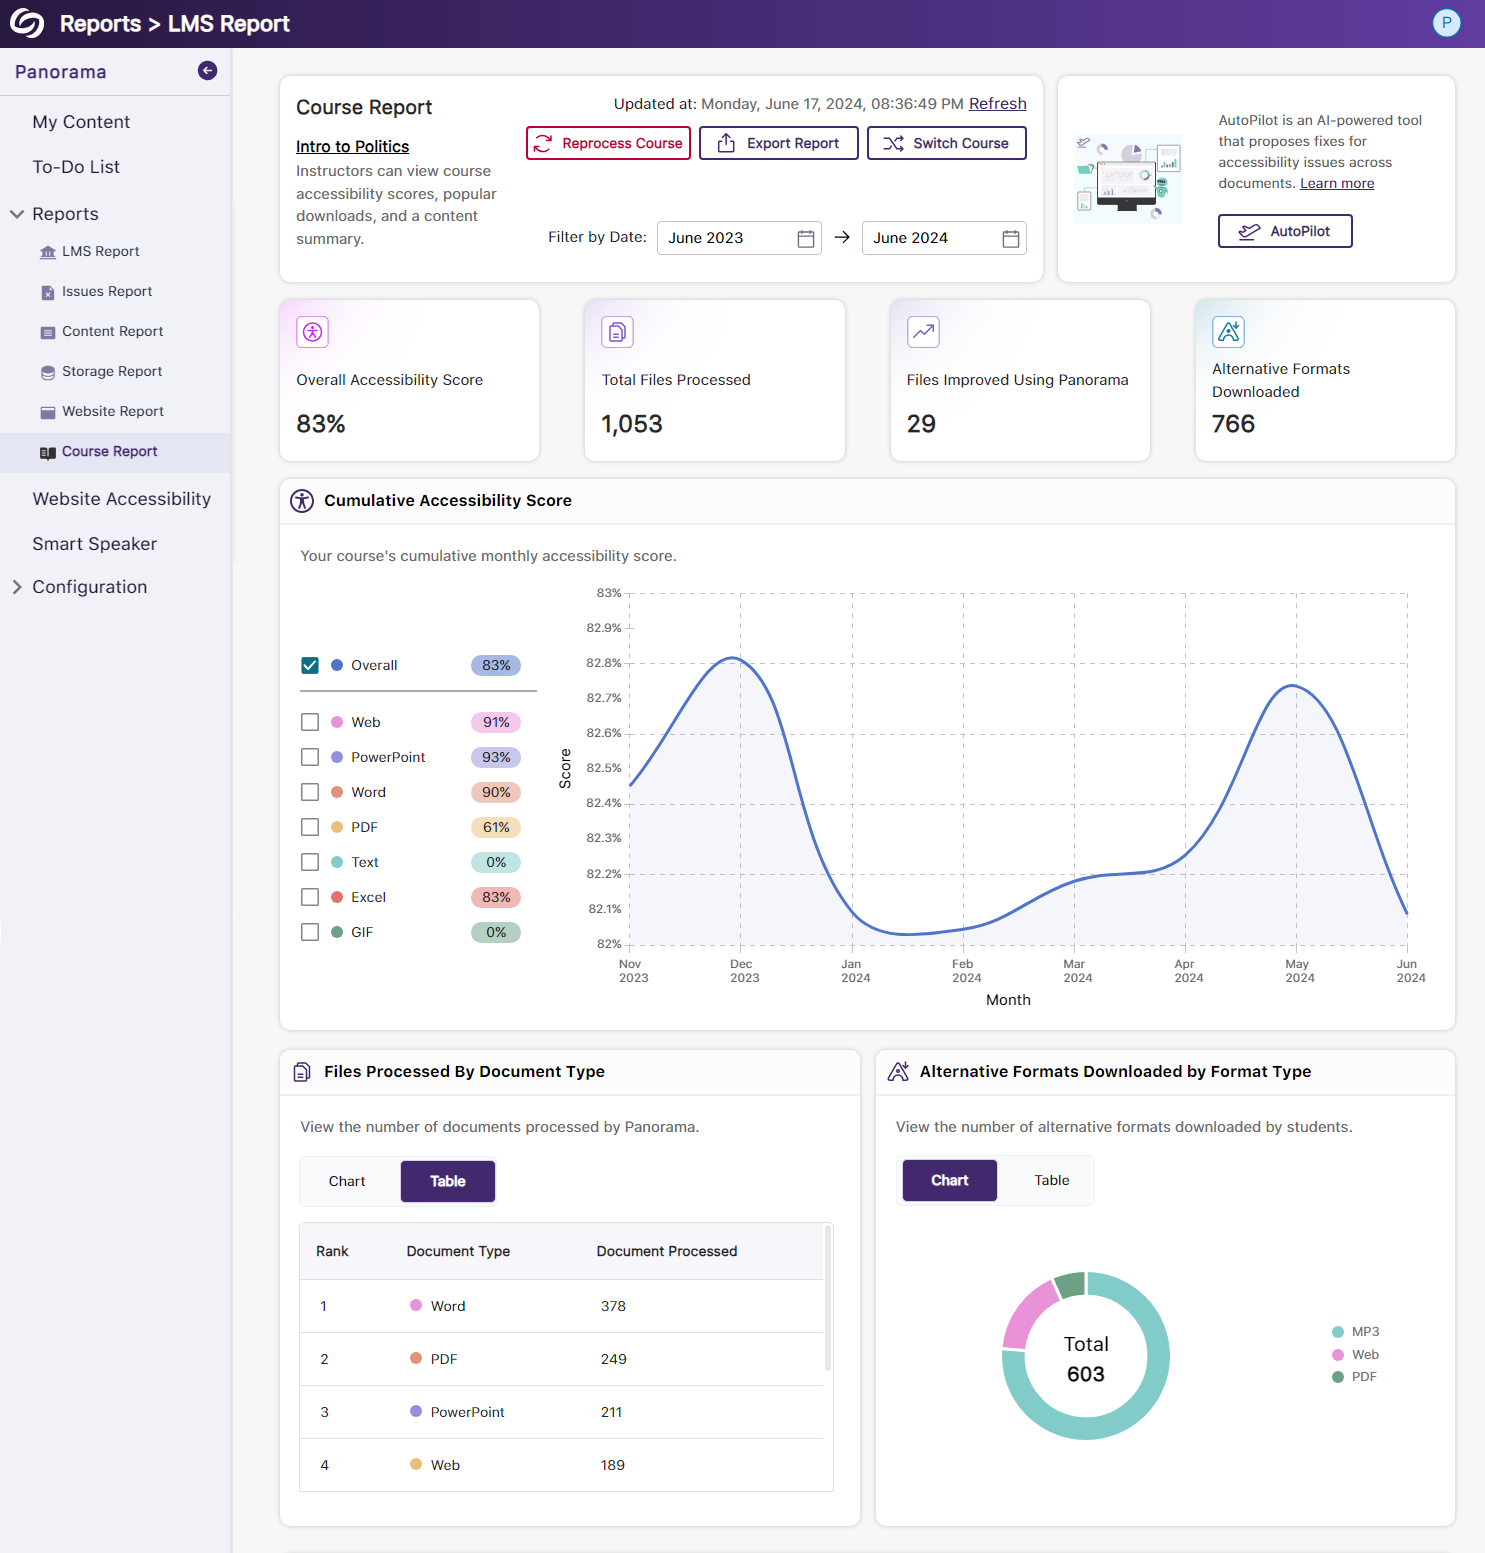
Task: Uncheck the Overall score checkbox
Action: (x=310, y=665)
